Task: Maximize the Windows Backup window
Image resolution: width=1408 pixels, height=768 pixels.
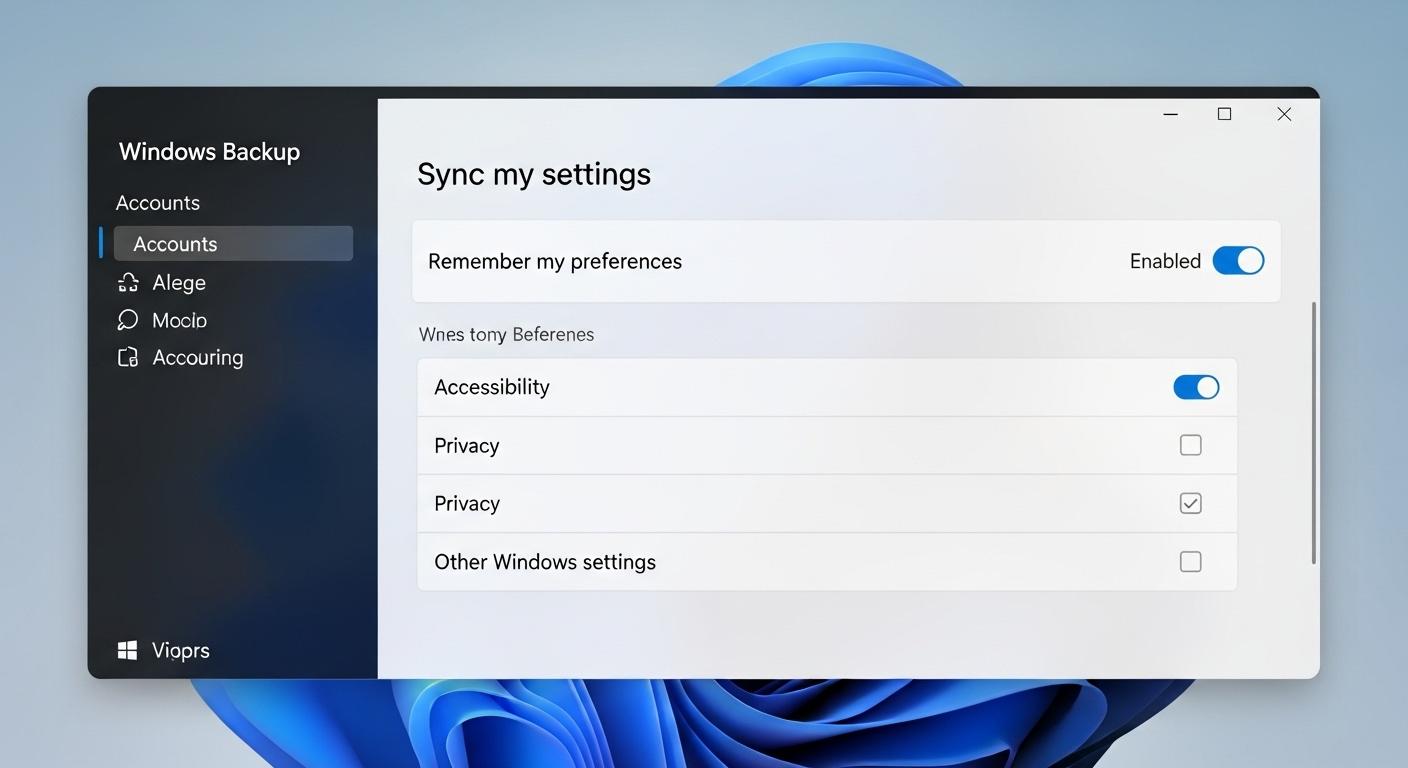Action: [x=1224, y=115]
